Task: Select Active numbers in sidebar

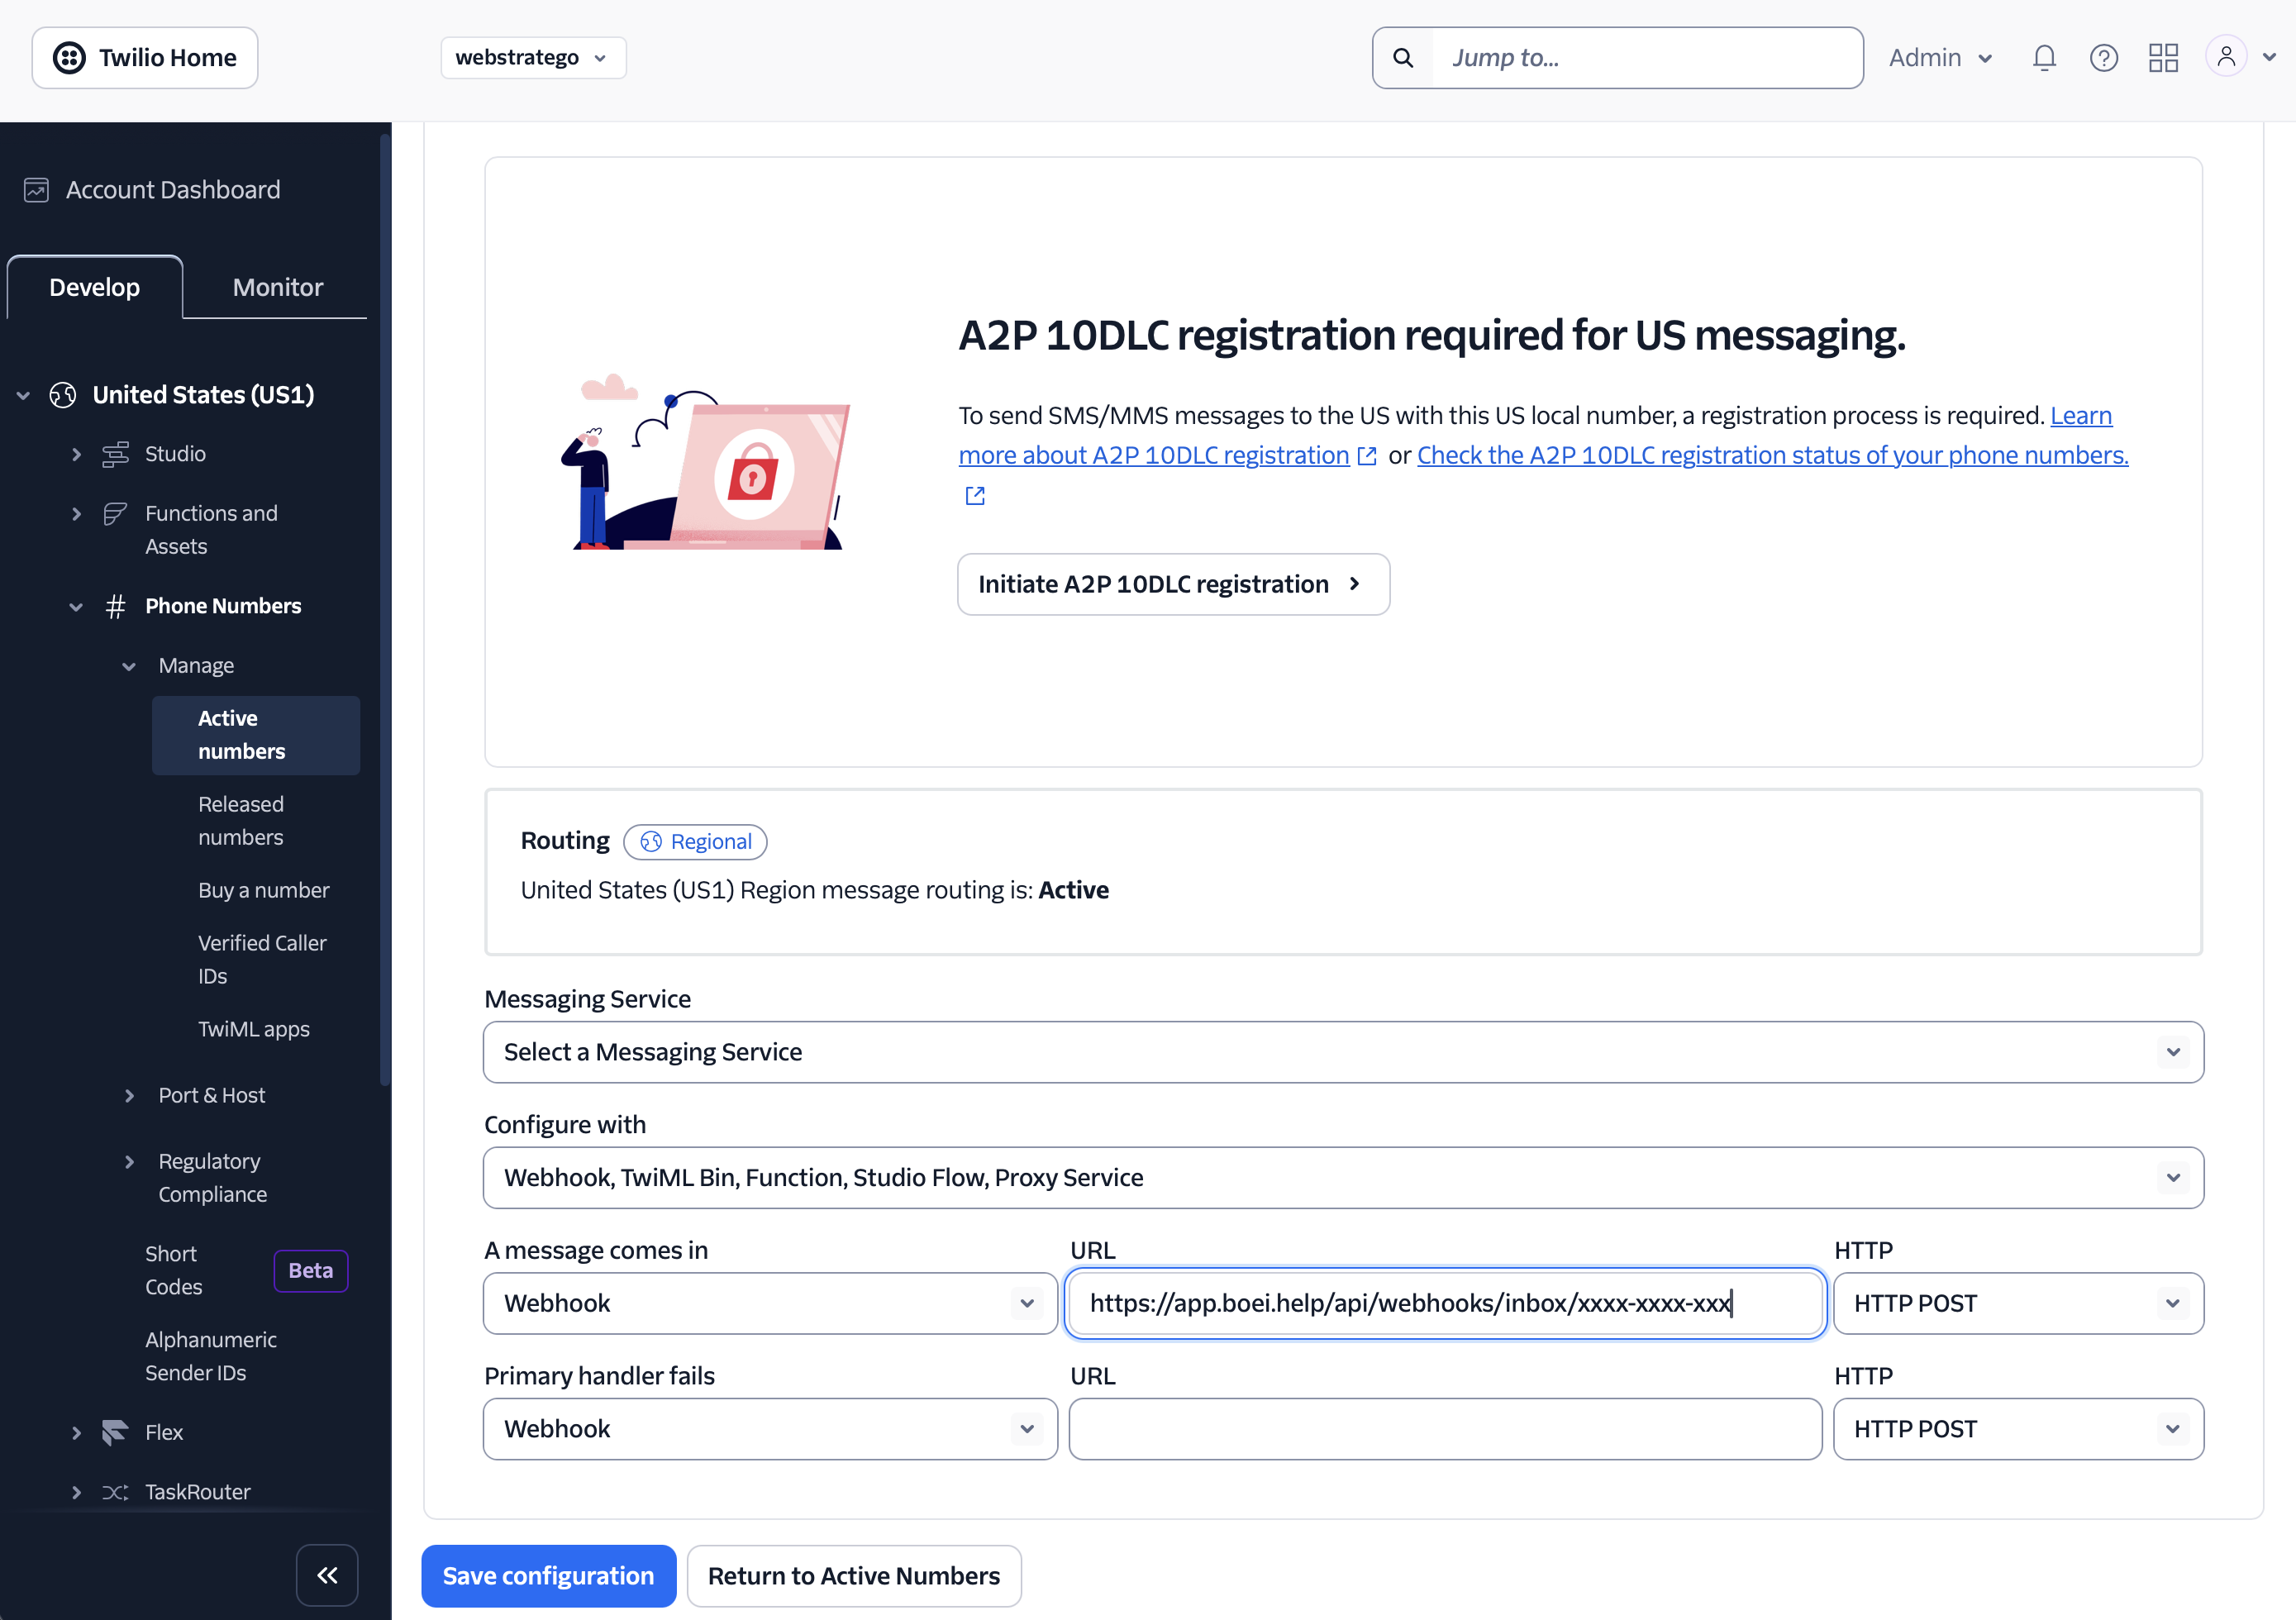Action: 256,735
